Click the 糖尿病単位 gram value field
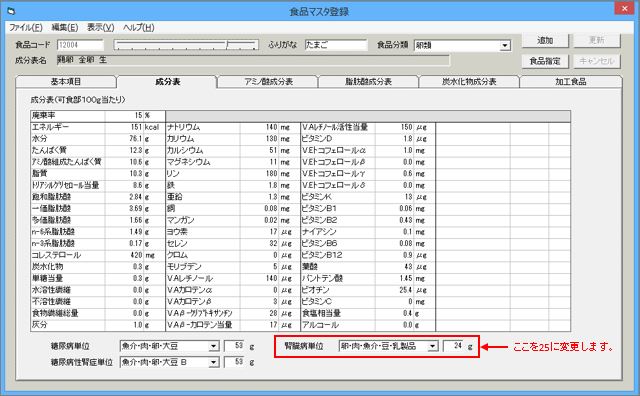The width and height of the screenshot is (640, 396). tap(235, 346)
